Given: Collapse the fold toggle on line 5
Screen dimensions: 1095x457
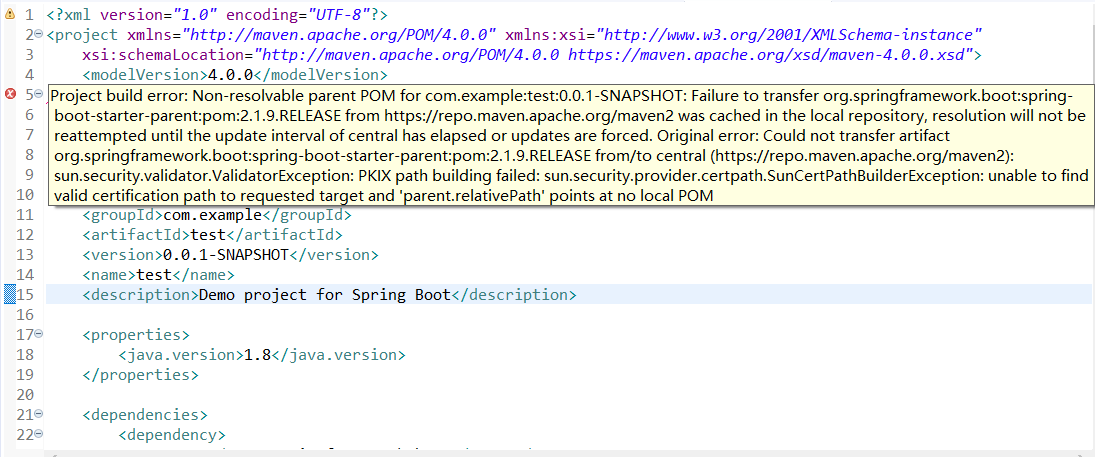Looking at the screenshot, I should [x=38, y=94].
